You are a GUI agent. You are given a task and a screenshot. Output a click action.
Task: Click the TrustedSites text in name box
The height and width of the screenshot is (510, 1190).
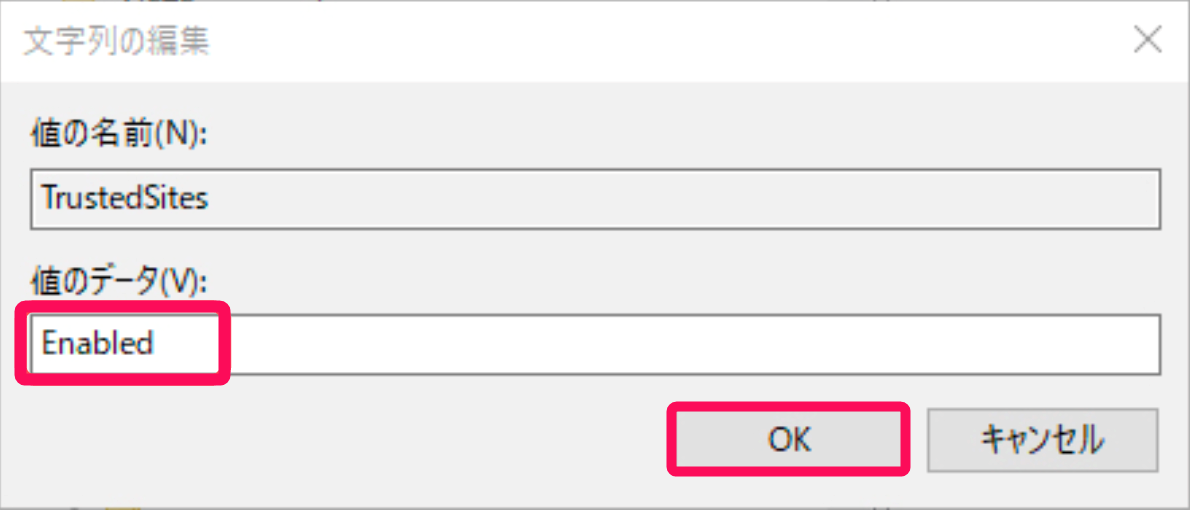pos(124,199)
